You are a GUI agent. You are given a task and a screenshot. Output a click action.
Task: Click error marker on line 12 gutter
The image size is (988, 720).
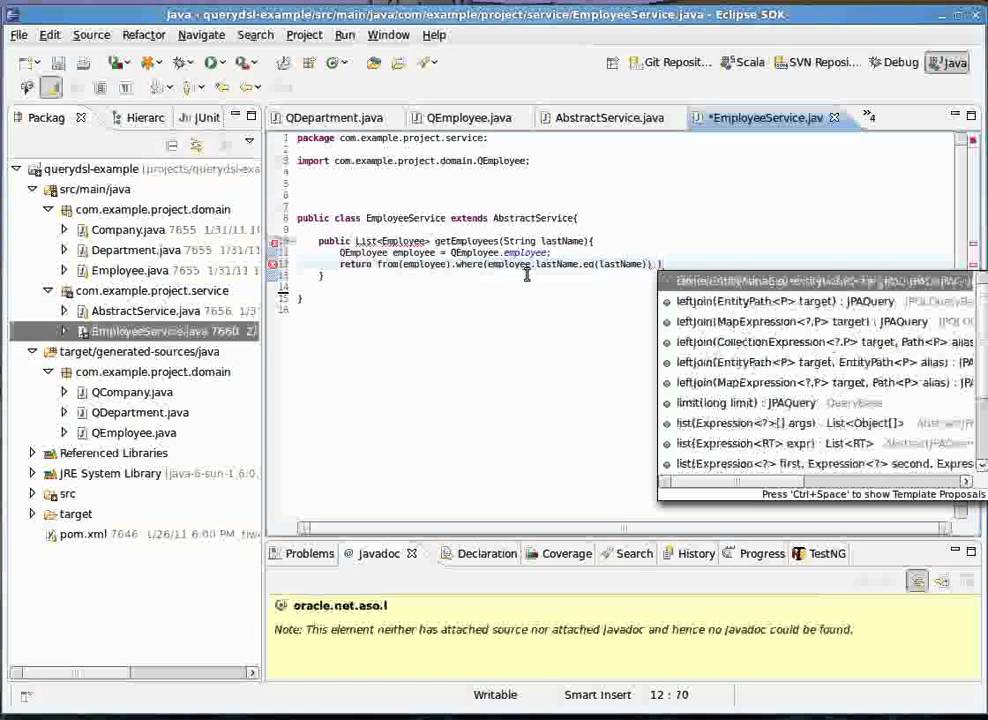[x=273, y=264]
